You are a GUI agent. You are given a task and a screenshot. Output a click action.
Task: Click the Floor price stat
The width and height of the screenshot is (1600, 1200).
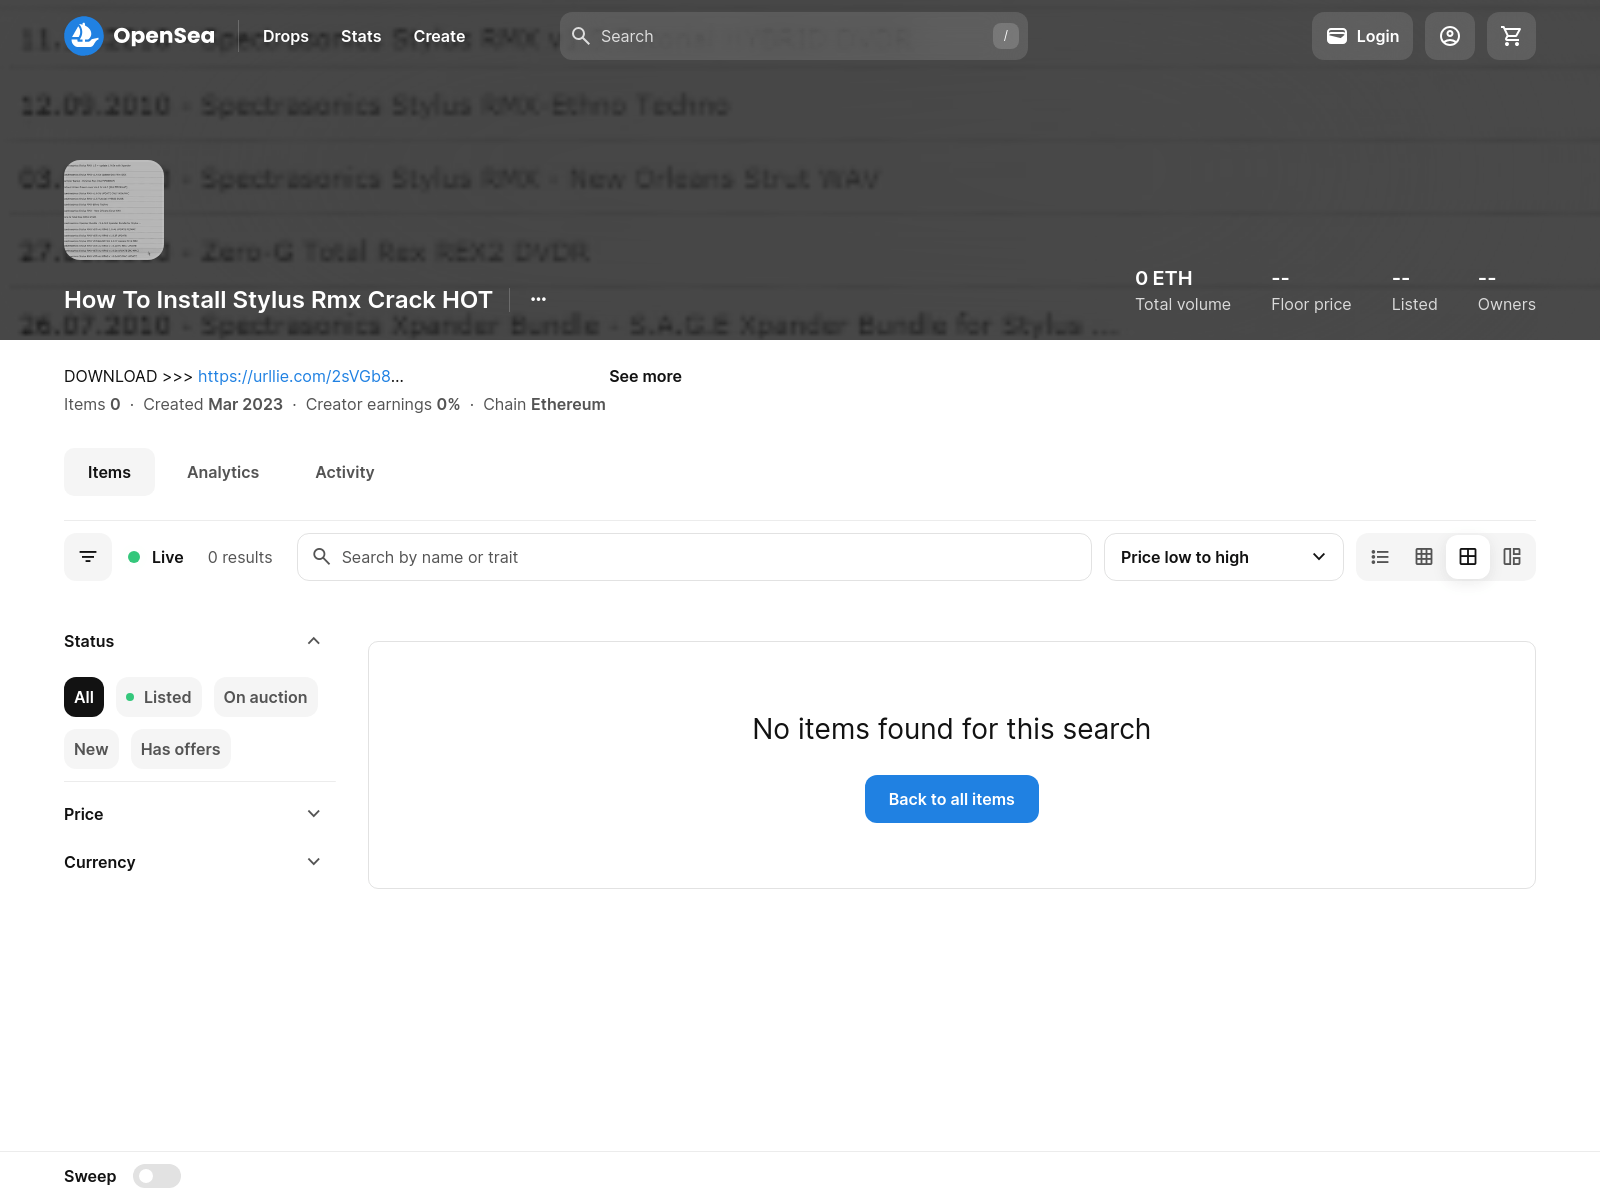(1311, 291)
